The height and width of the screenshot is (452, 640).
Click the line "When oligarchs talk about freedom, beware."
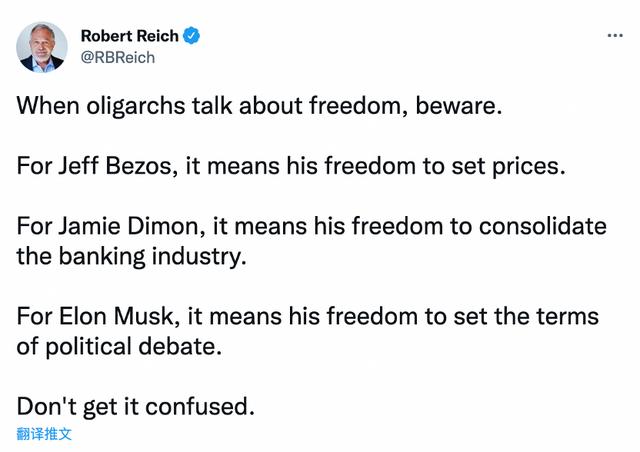(x=258, y=105)
